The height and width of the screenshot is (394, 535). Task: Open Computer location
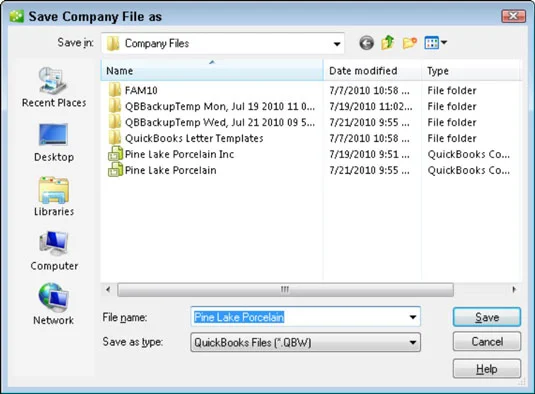[54, 251]
